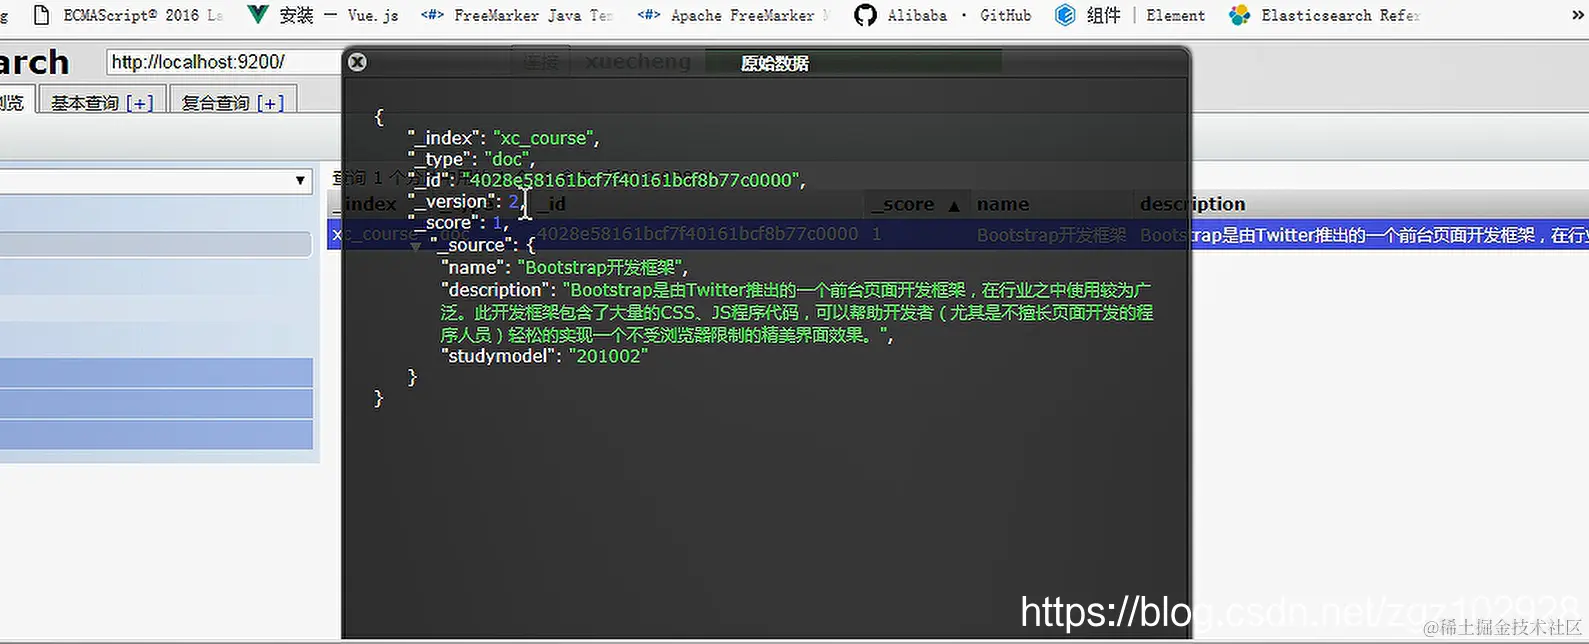This screenshot has height=644, width=1589.
Task: Show more bookmarks with the » chevron
Action: (x=1579, y=15)
